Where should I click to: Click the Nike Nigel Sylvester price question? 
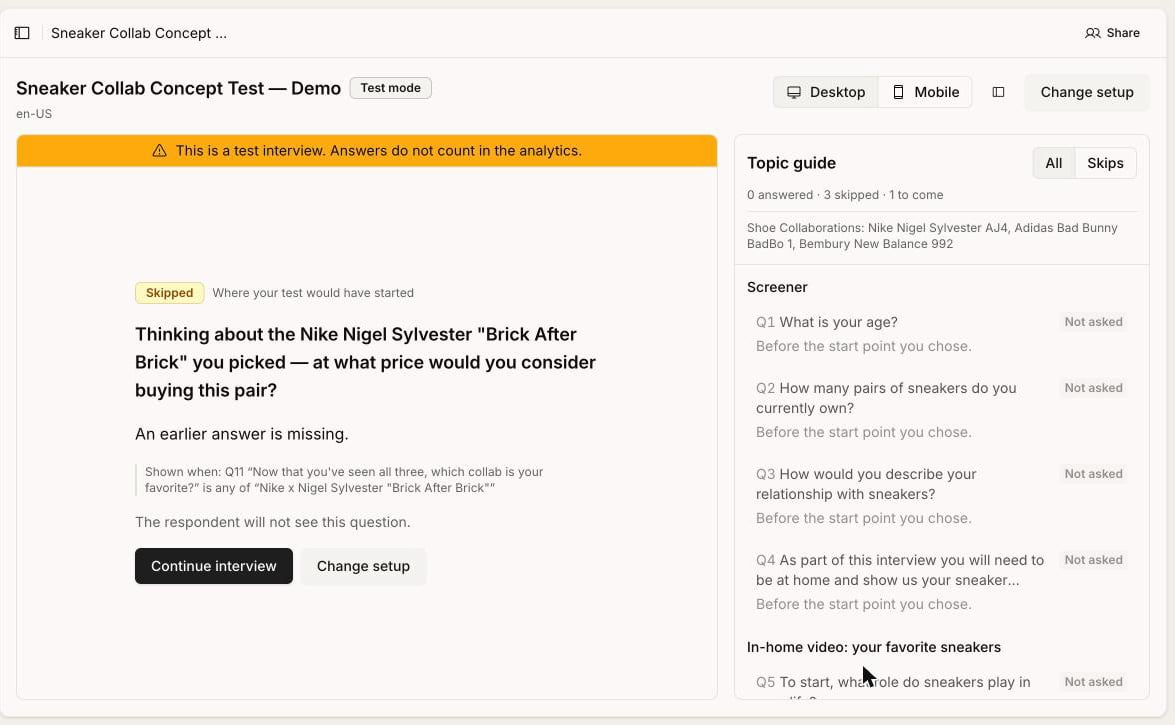click(366, 362)
